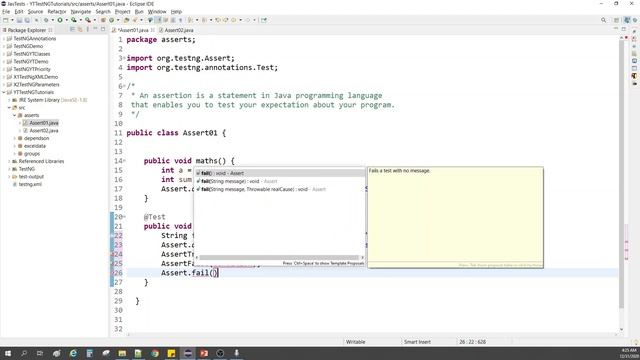Screen dimensions: 640x360
Task: Open Chrome from the taskbar
Action: (155, 353)
